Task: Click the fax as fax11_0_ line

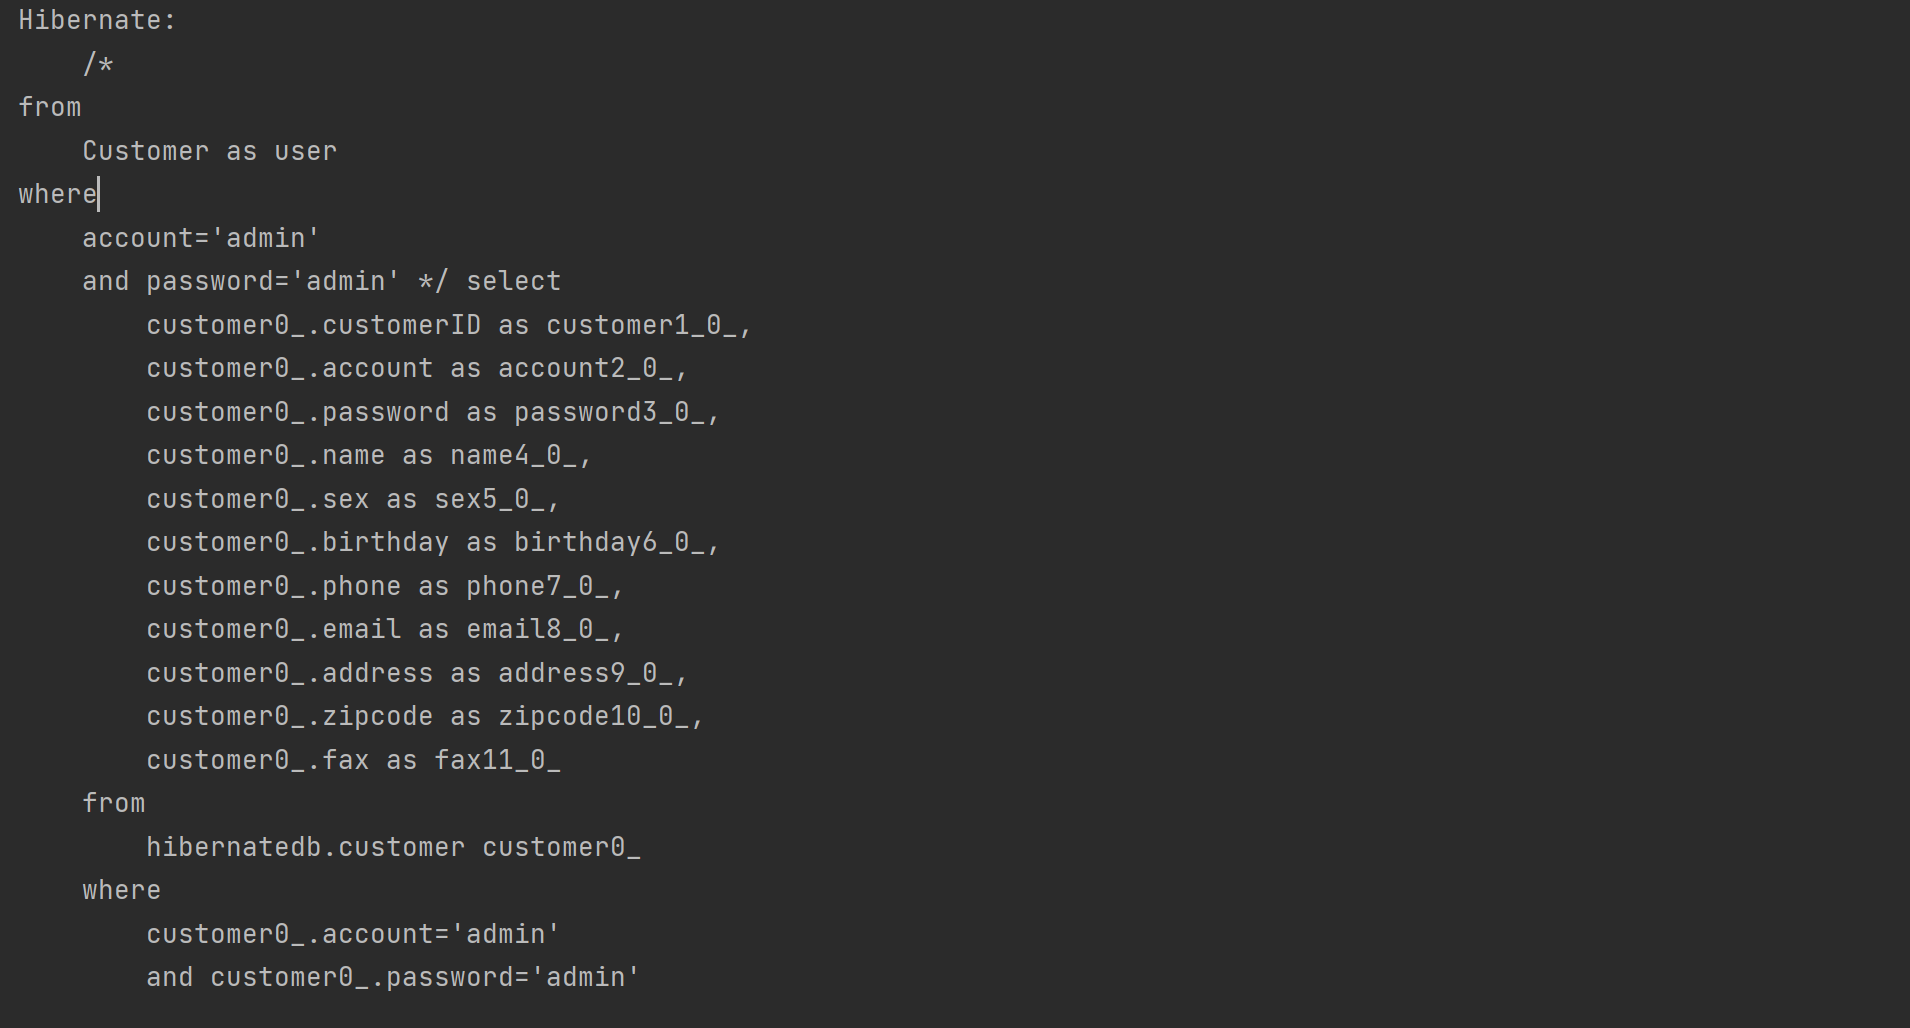Action: pos(353,760)
